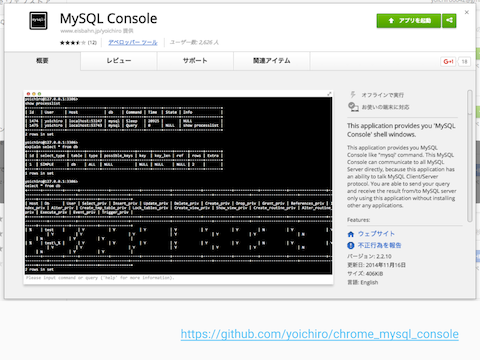Click the 不正行為を報告 report abuse link
This screenshot has height=360, width=480.
[x=379, y=245]
